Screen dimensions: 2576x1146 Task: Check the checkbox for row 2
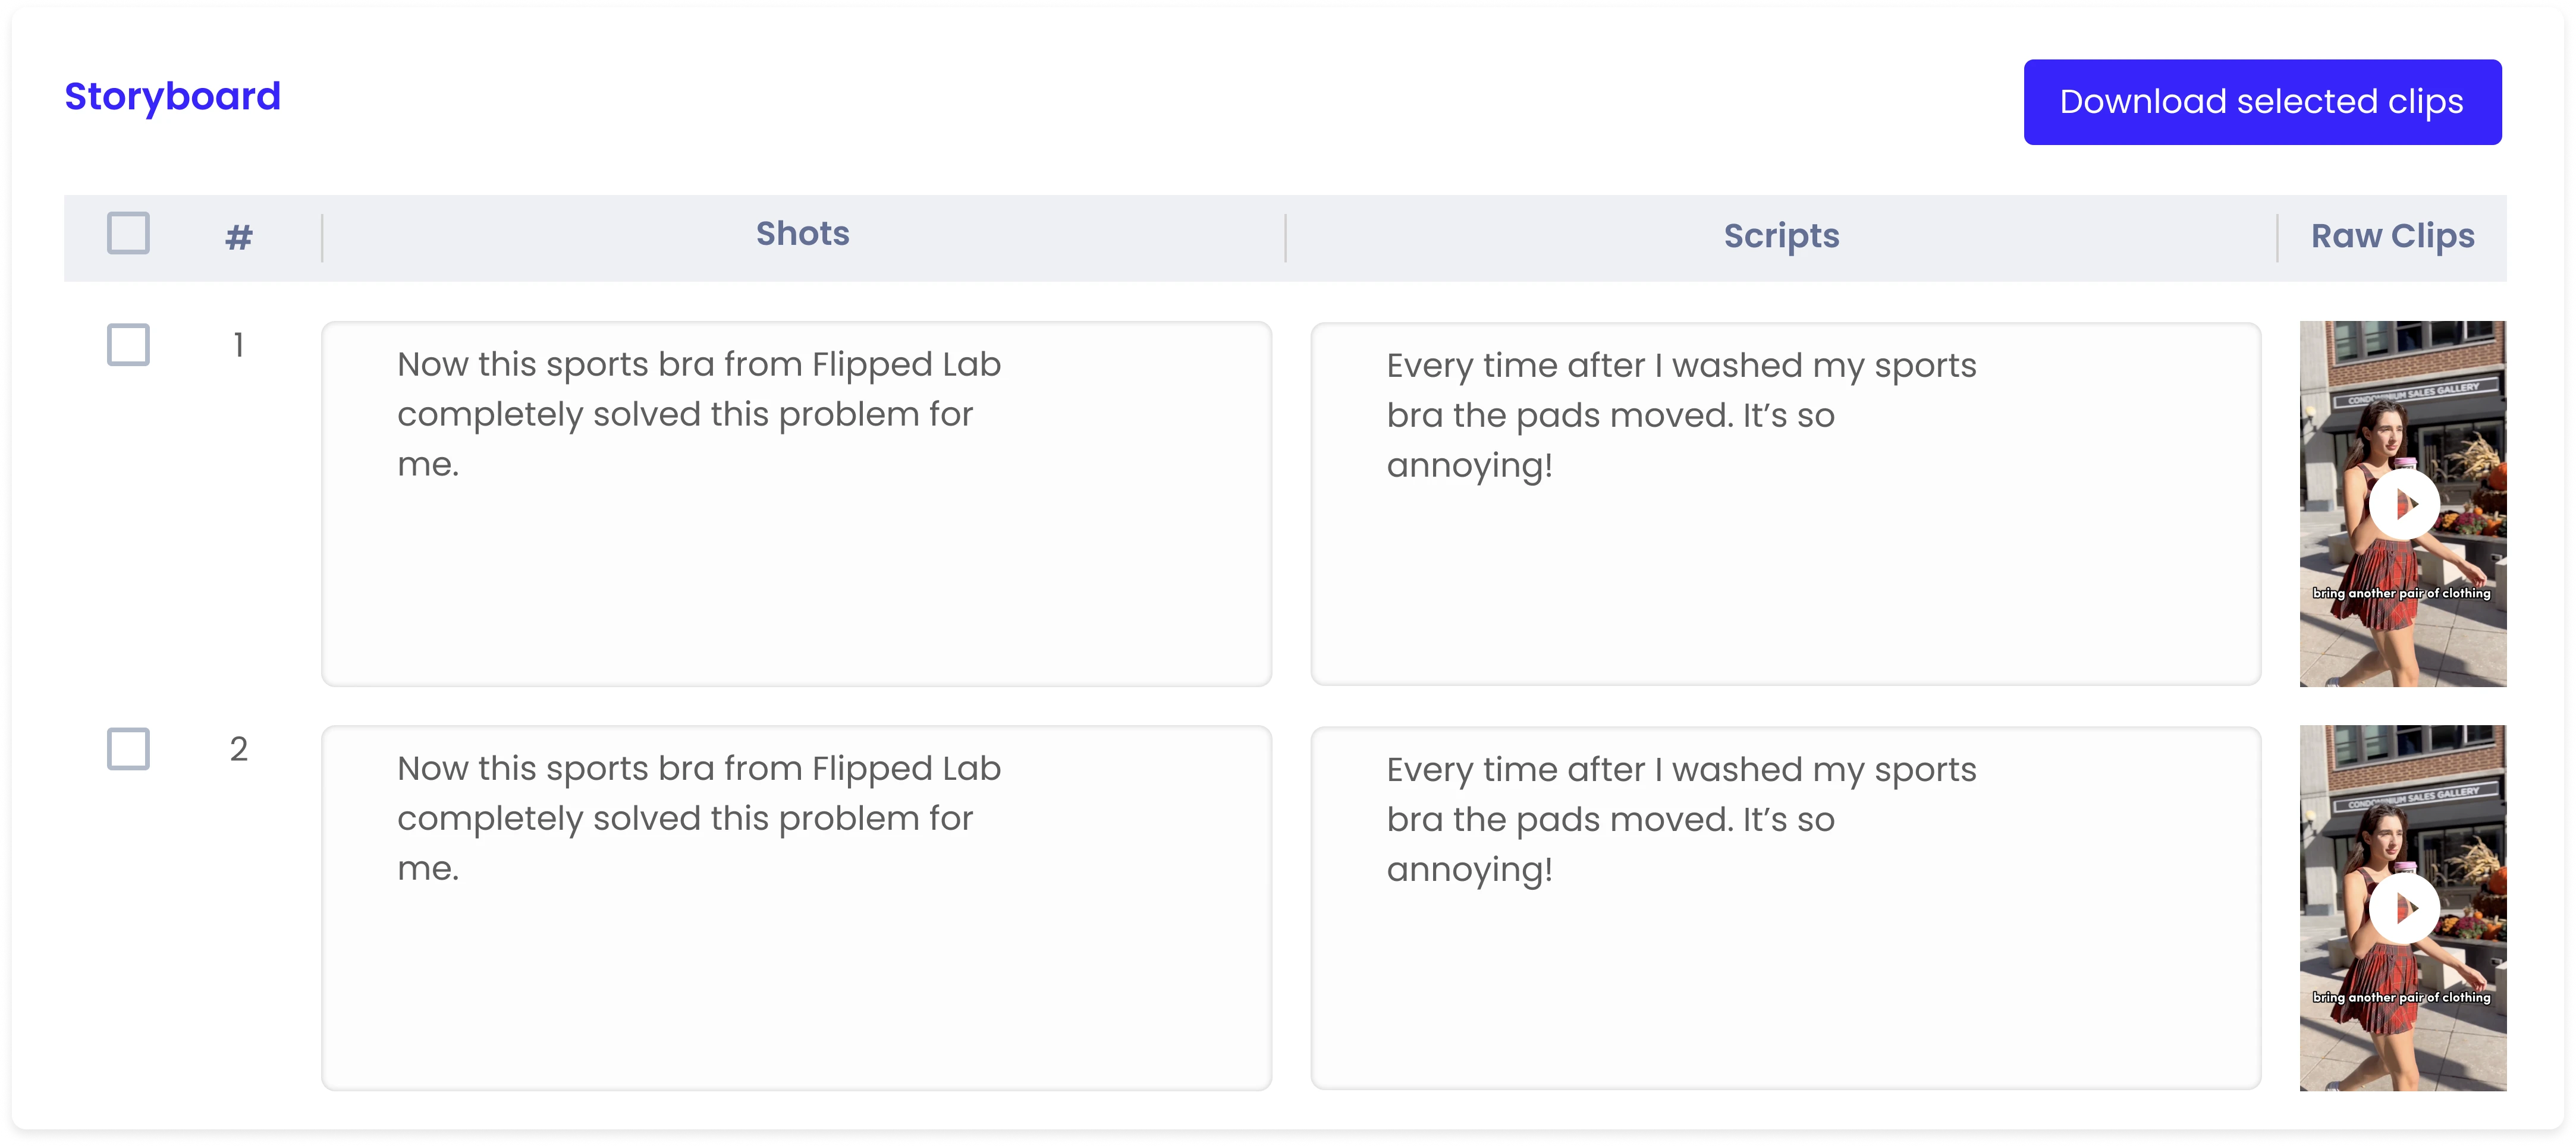pos(128,748)
